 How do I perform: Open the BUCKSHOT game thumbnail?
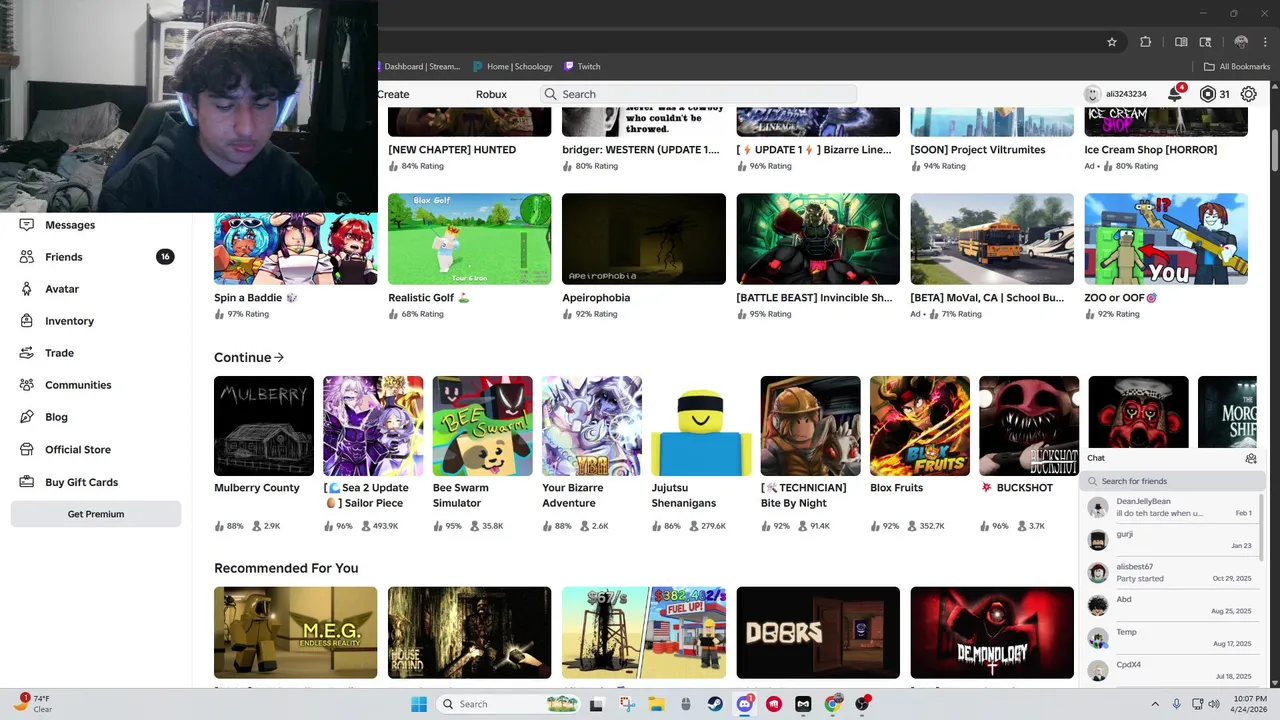click(x=1029, y=426)
